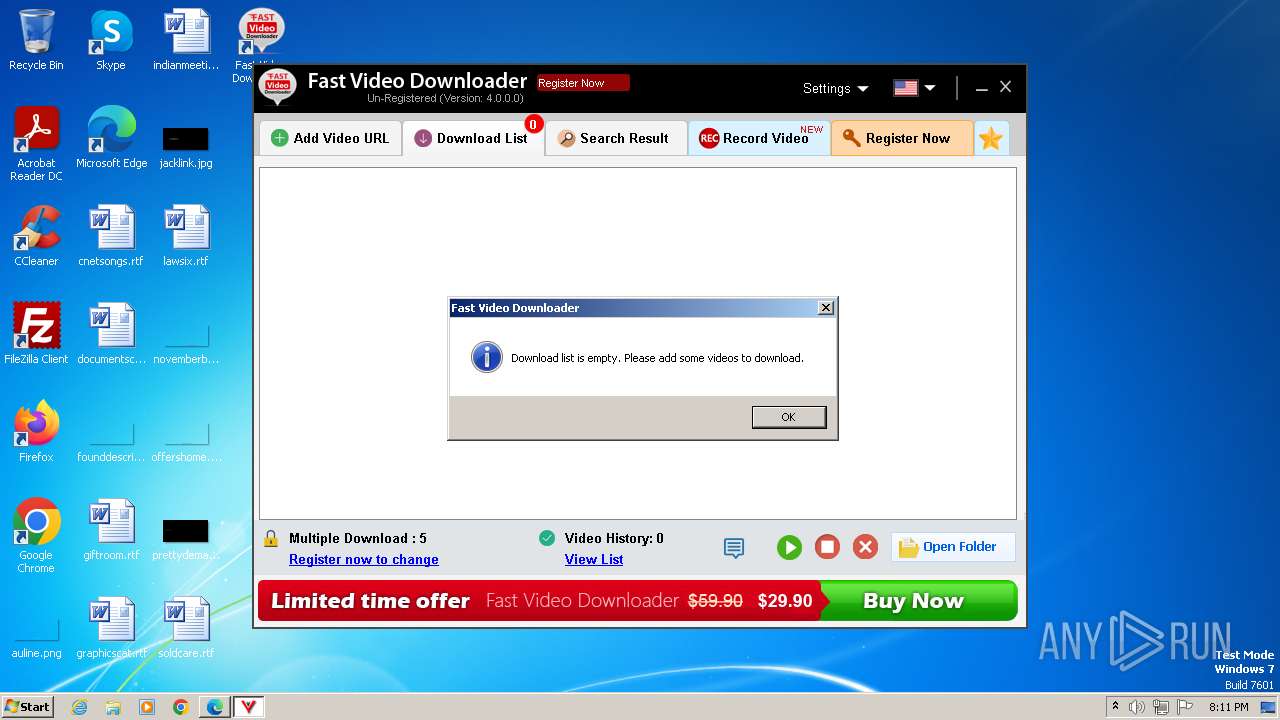Click the red X remove download icon
This screenshot has width=1280, height=720.
[x=865, y=547]
